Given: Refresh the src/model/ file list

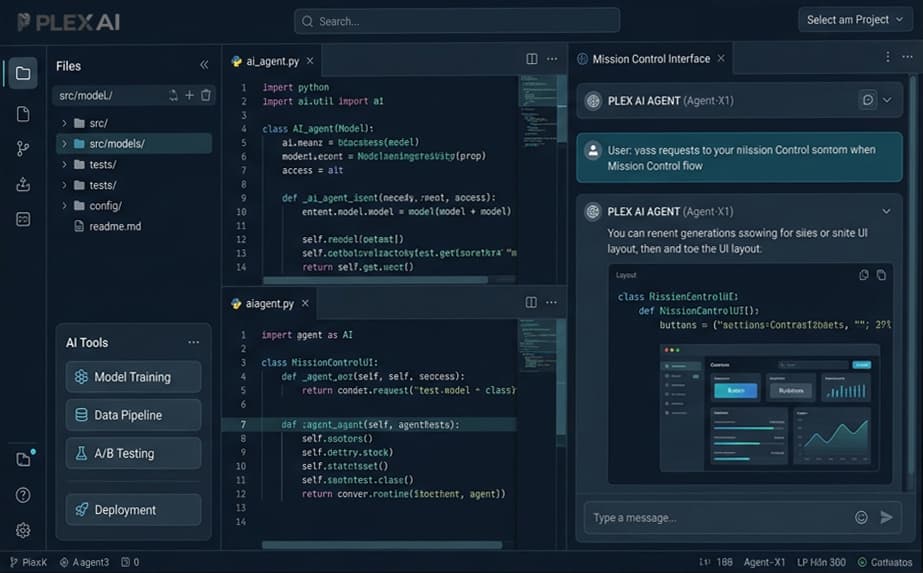Looking at the screenshot, I should tap(173, 95).
